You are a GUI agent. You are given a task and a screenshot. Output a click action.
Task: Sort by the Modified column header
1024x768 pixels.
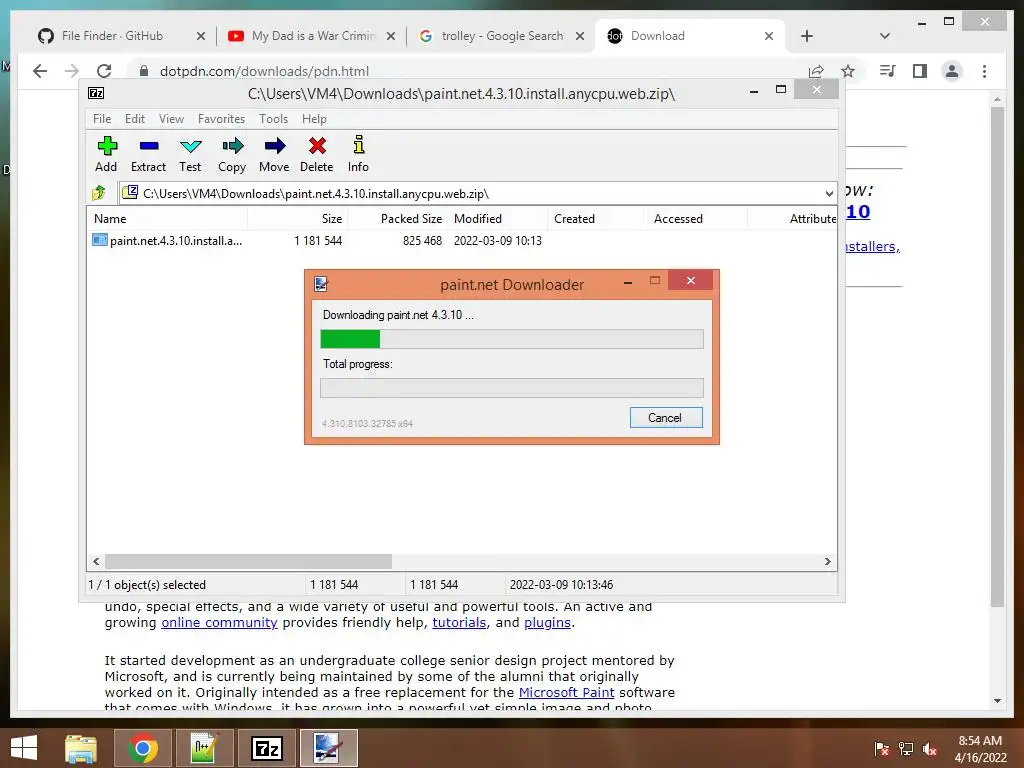[498, 219]
